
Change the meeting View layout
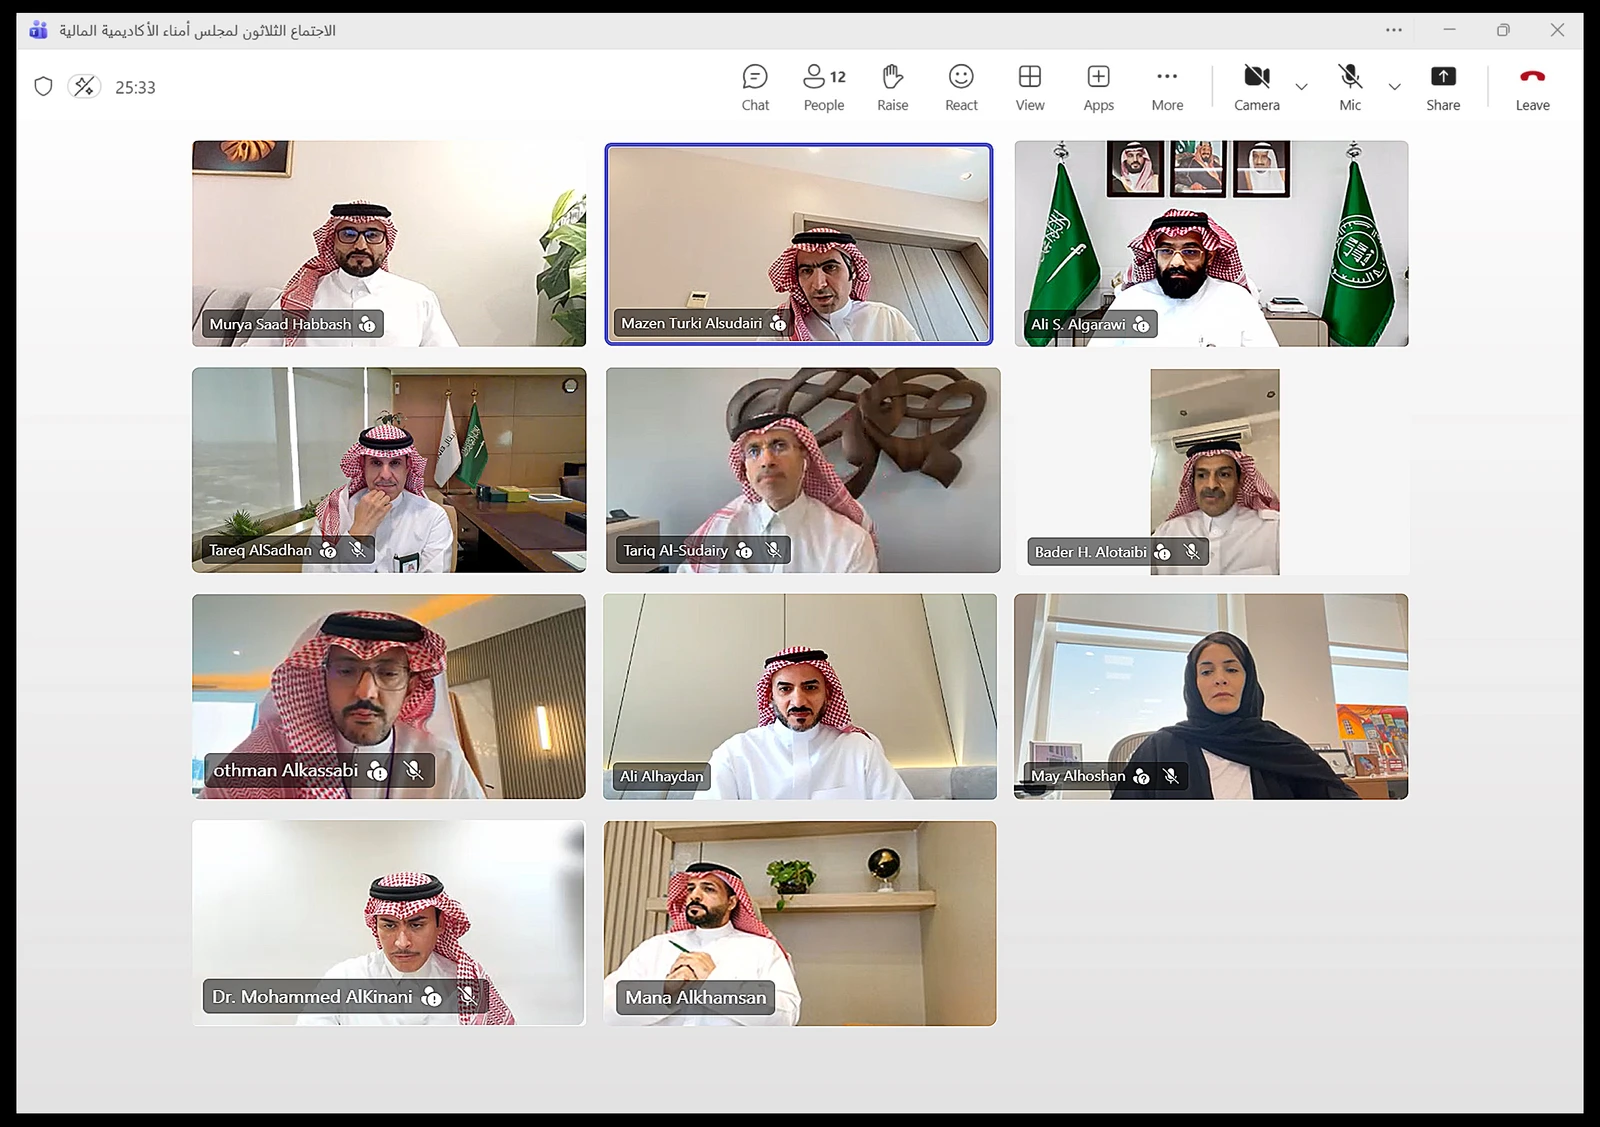click(1030, 88)
